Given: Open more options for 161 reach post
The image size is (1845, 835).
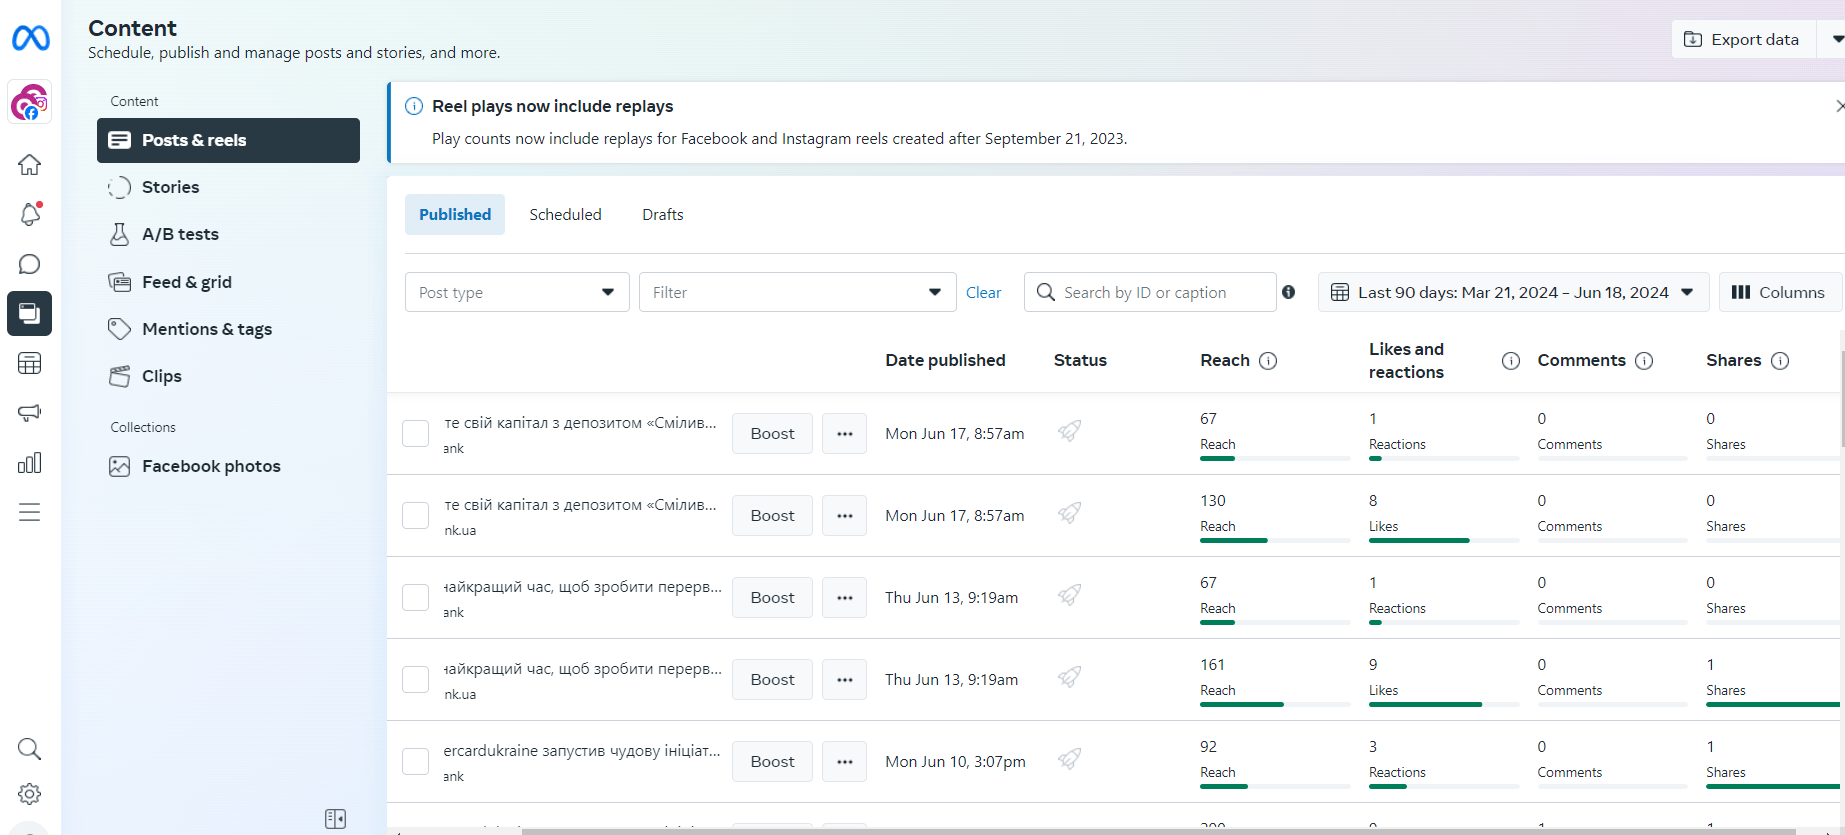Looking at the screenshot, I should pos(845,680).
